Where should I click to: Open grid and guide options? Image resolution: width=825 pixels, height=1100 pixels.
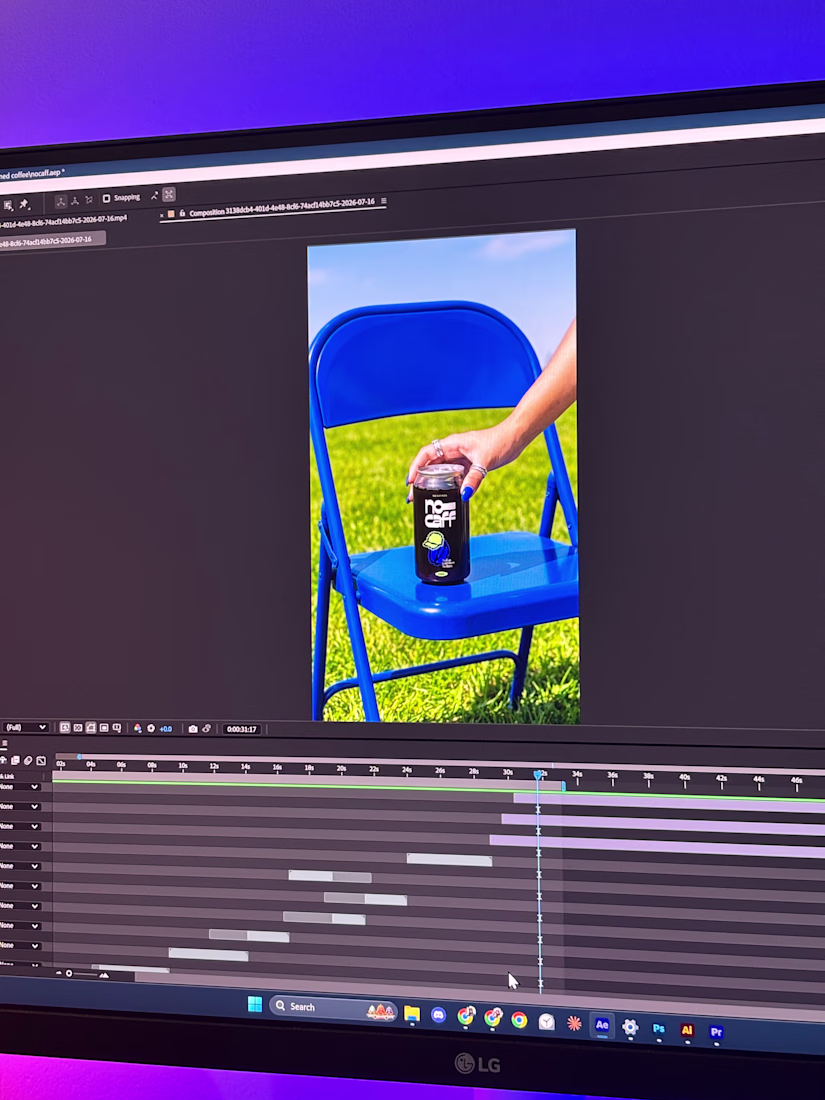tap(117, 728)
